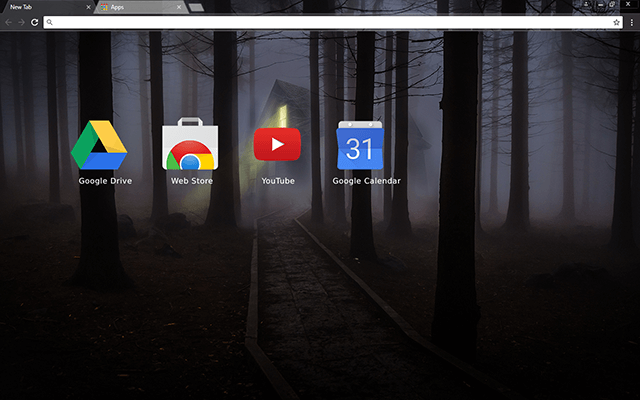Launch the Chrome Web Store app

point(191,146)
